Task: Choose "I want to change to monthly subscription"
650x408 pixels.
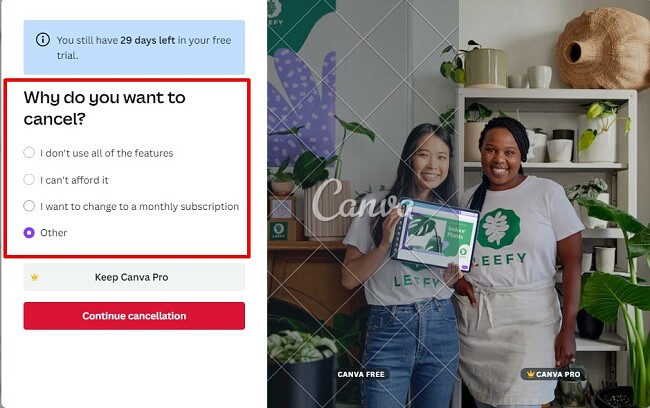Action: click(x=29, y=206)
